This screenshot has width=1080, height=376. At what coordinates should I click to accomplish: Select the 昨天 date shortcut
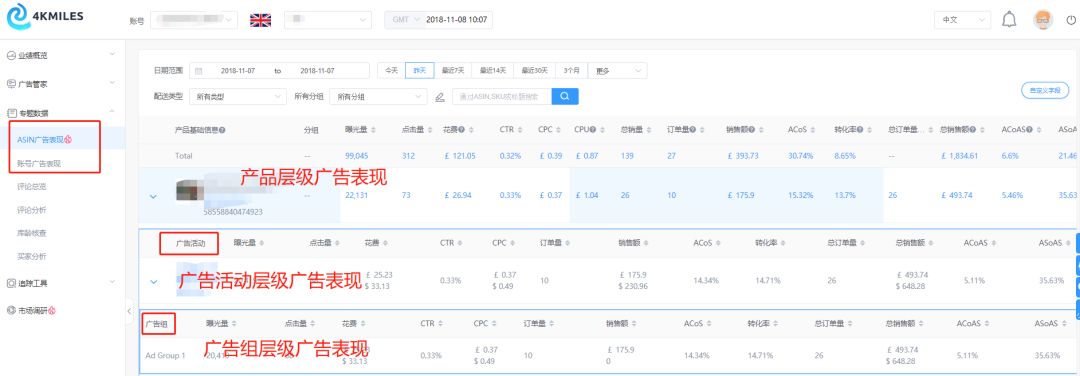click(x=419, y=71)
